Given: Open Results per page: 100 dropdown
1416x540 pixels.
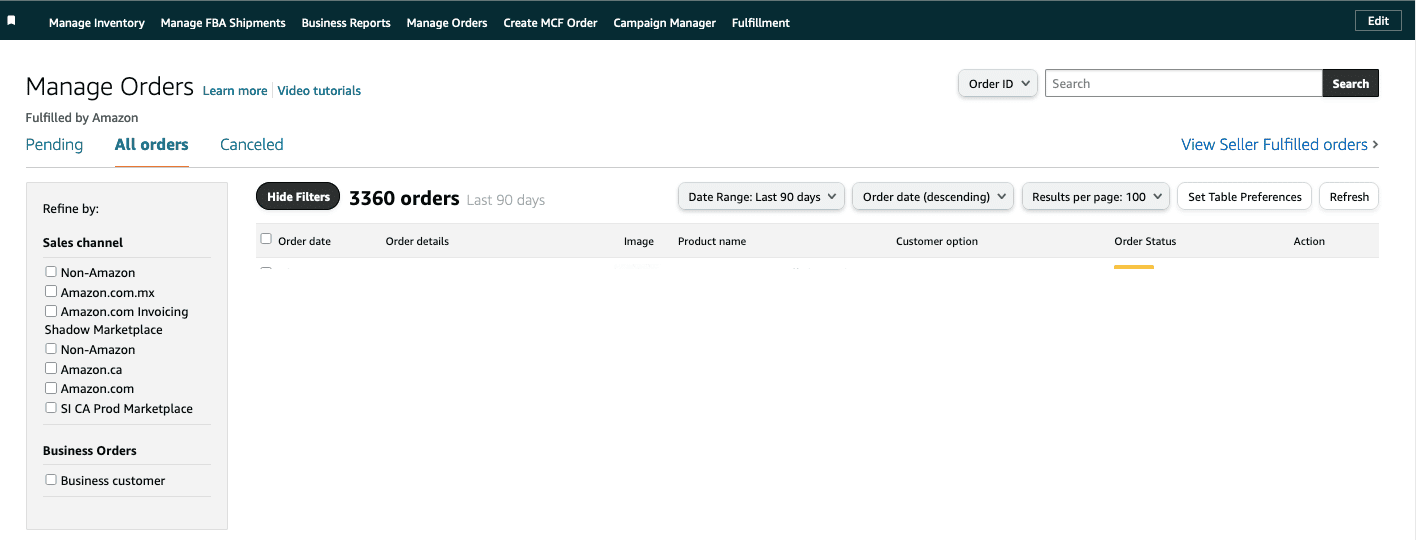Looking at the screenshot, I should pyautogui.click(x=1096, y=197).
